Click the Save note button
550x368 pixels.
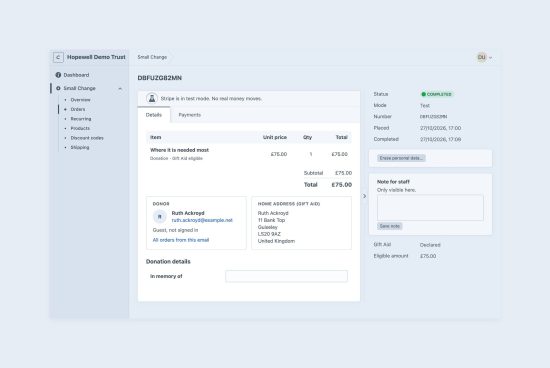pos(390,226)
